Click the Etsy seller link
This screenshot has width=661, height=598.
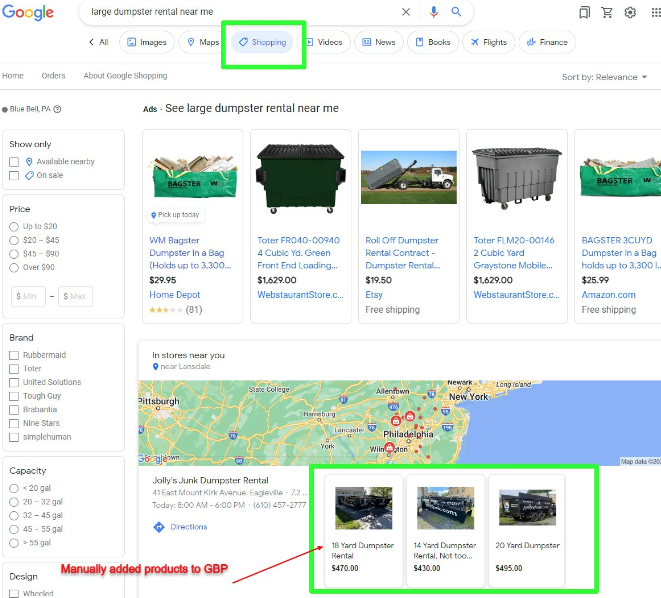374,295
